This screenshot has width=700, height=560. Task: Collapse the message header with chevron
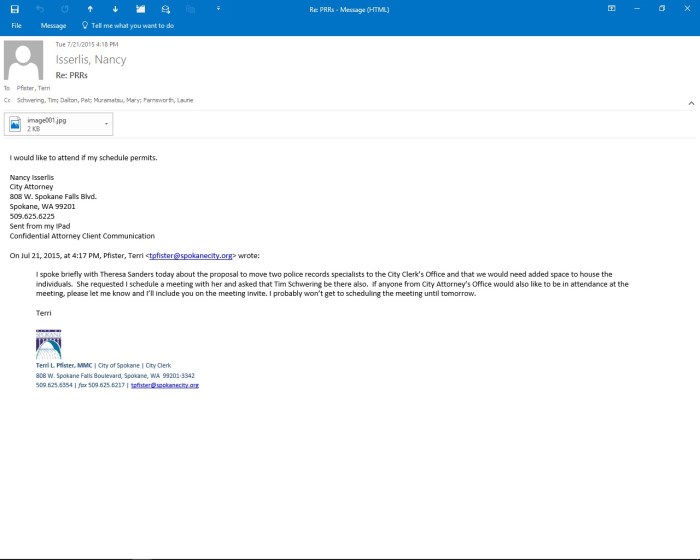[690, 102]
